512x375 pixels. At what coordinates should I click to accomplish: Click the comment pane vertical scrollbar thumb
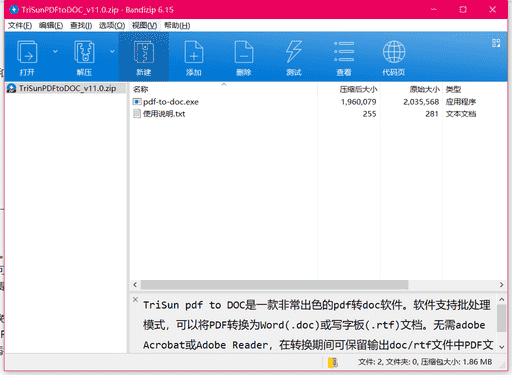501,318
